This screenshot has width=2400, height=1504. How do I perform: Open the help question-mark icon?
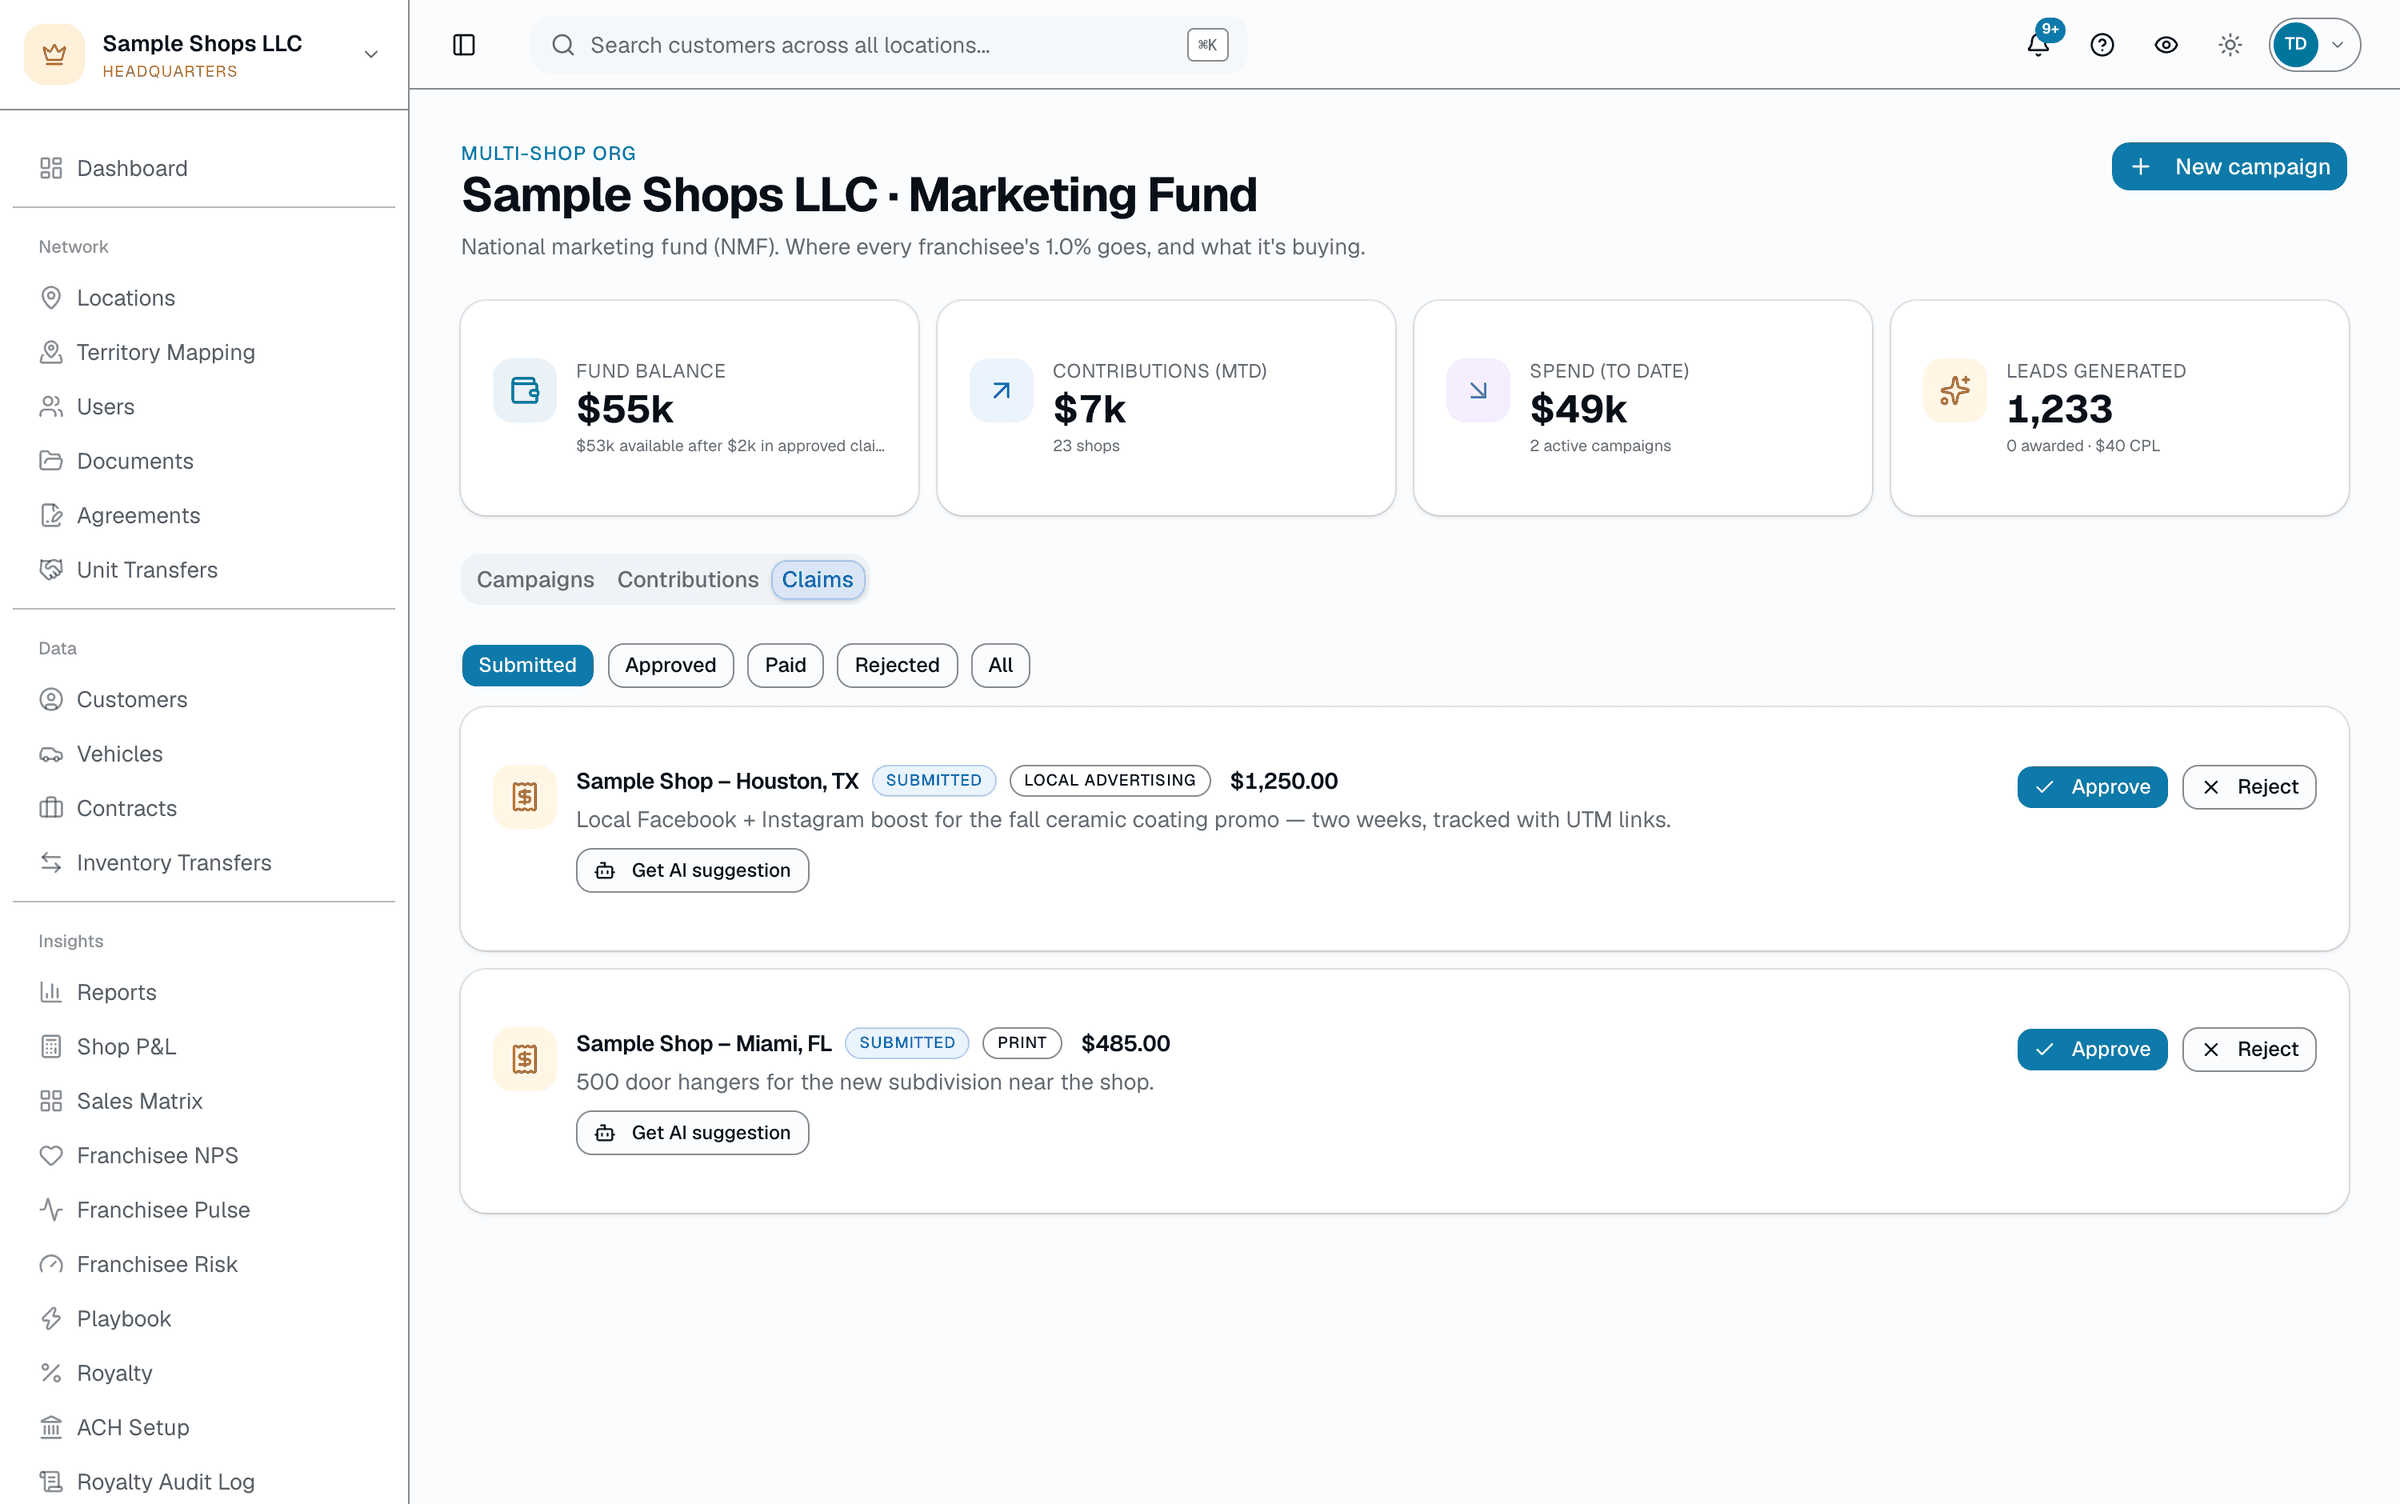2102,45
